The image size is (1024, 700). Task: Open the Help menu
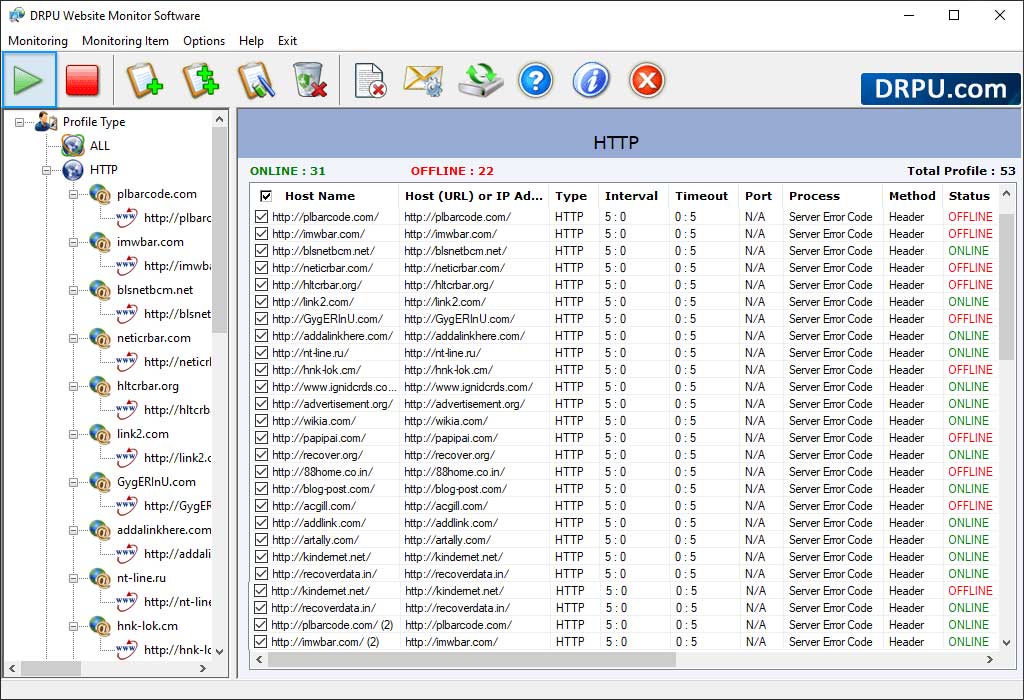click(251, 40)
